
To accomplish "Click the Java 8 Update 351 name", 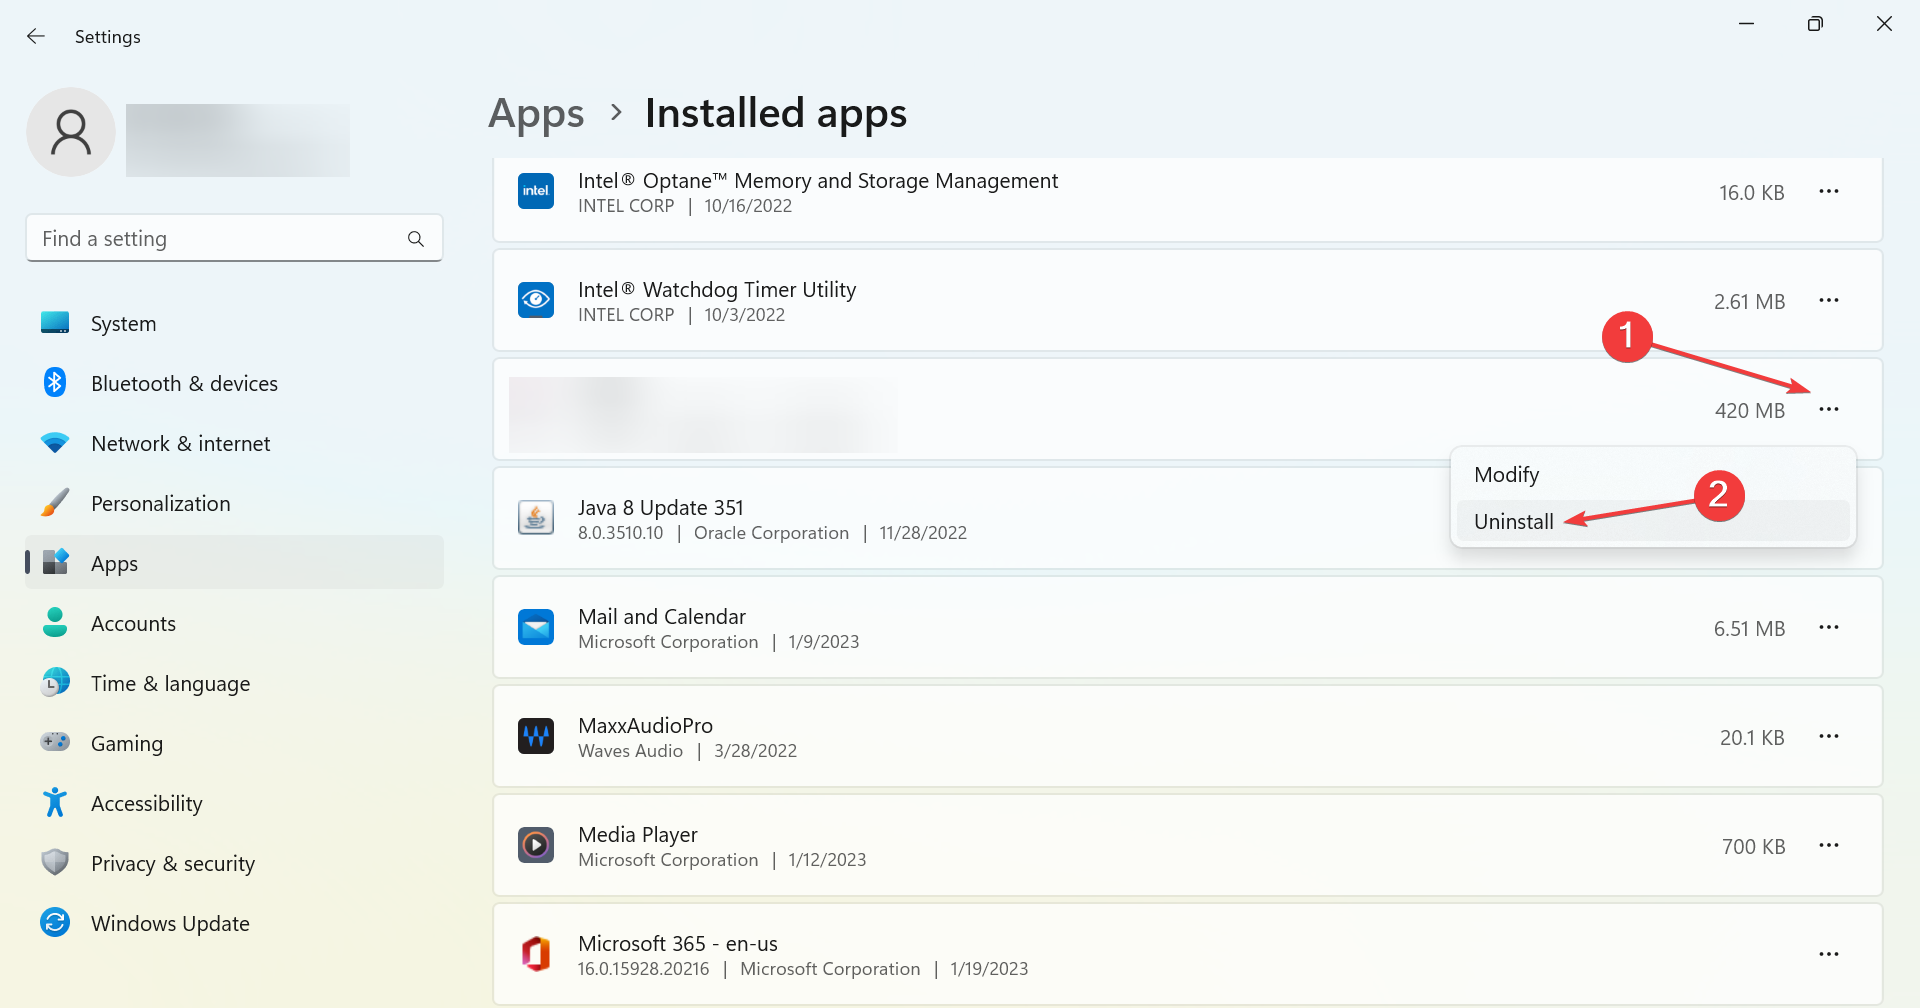I will (661, 508).
